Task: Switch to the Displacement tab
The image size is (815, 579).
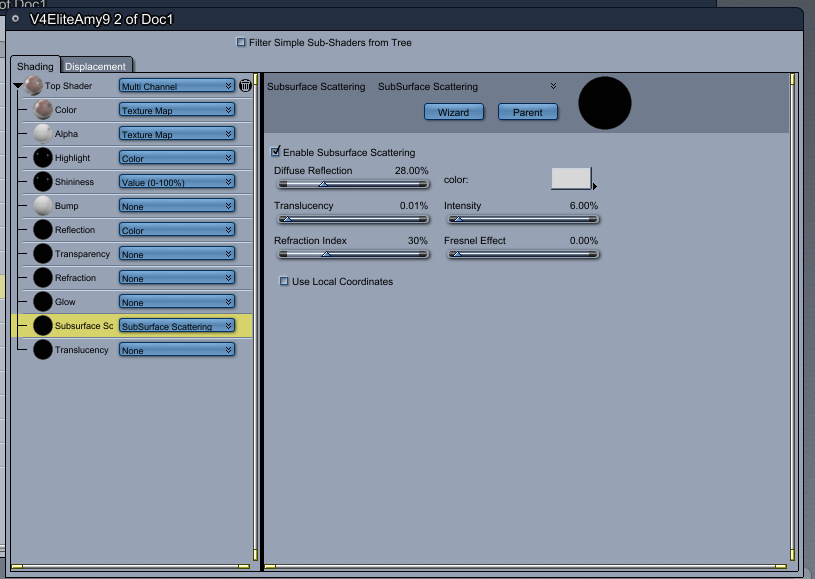Action: [x=96, y=66]
